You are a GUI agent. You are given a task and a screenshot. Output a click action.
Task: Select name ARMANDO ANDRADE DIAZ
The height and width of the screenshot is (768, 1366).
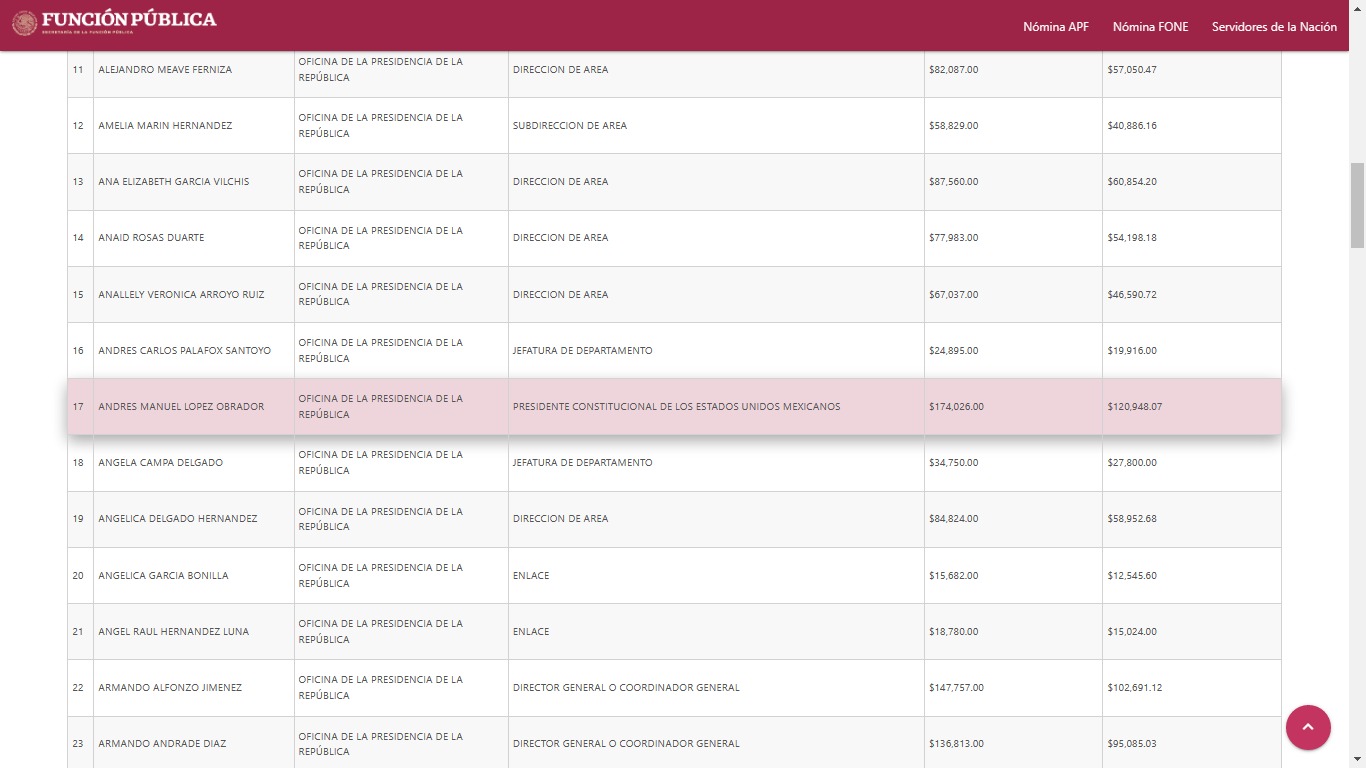[162, 744]
